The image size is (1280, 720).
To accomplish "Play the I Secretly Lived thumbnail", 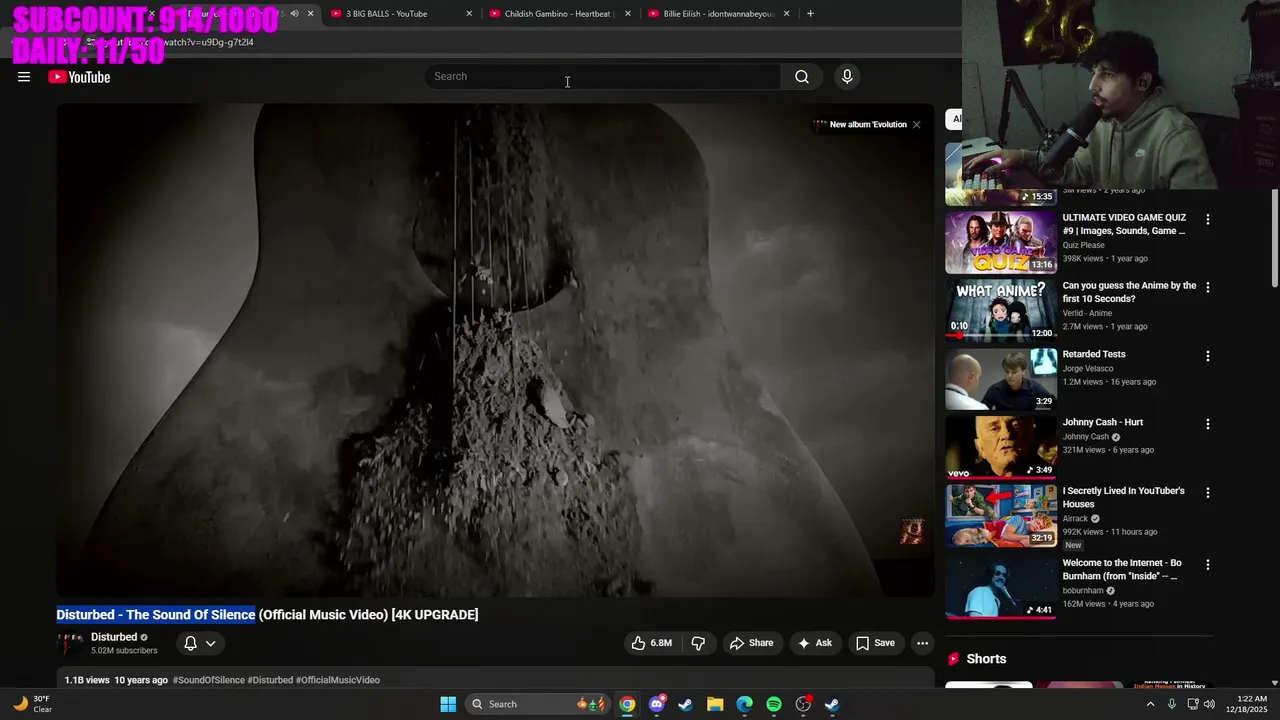I will coord(1001,516).
